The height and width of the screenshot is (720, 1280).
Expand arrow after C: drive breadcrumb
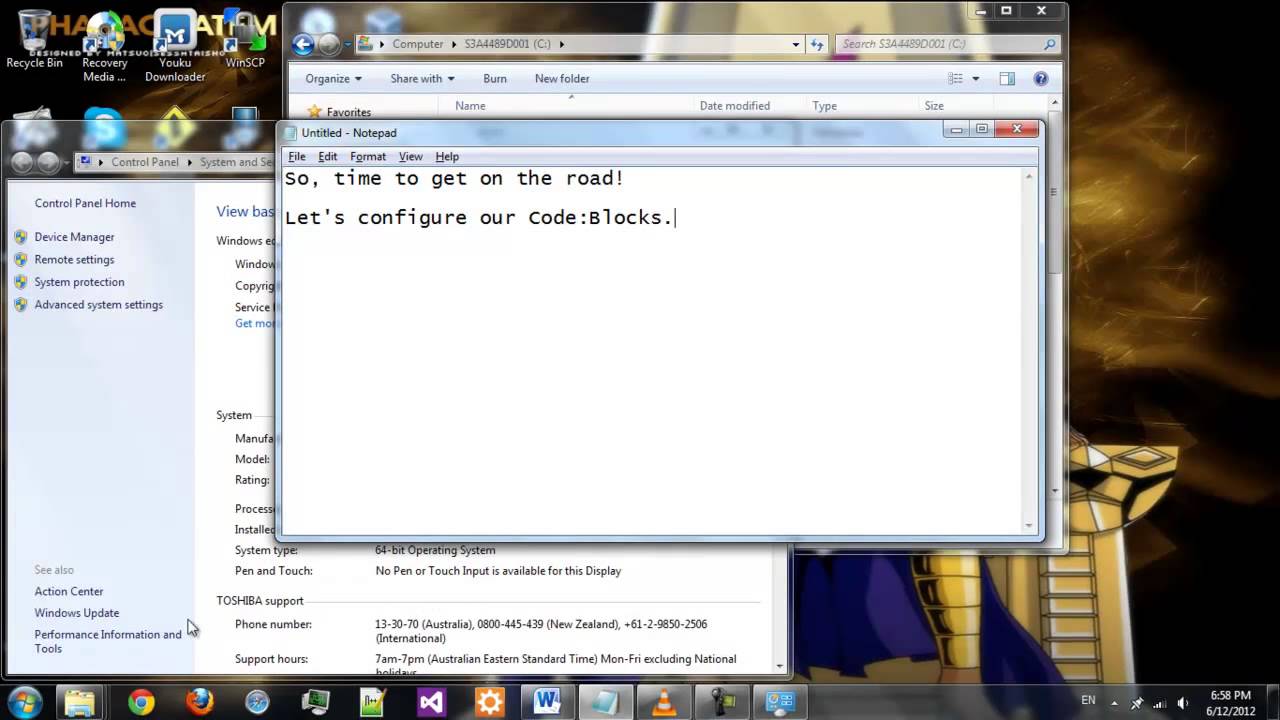(x=562, y=44)
